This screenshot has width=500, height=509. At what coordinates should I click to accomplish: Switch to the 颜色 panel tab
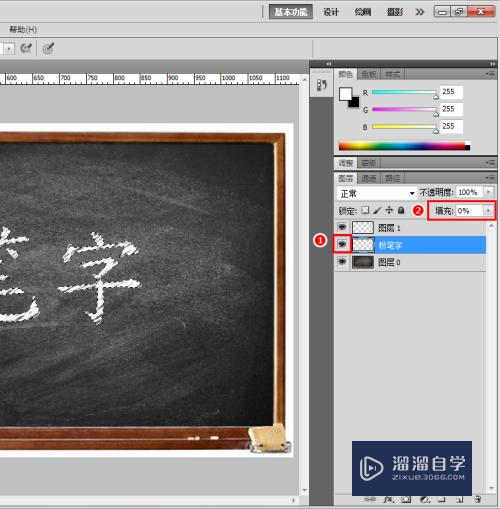[x=346, y=74]
